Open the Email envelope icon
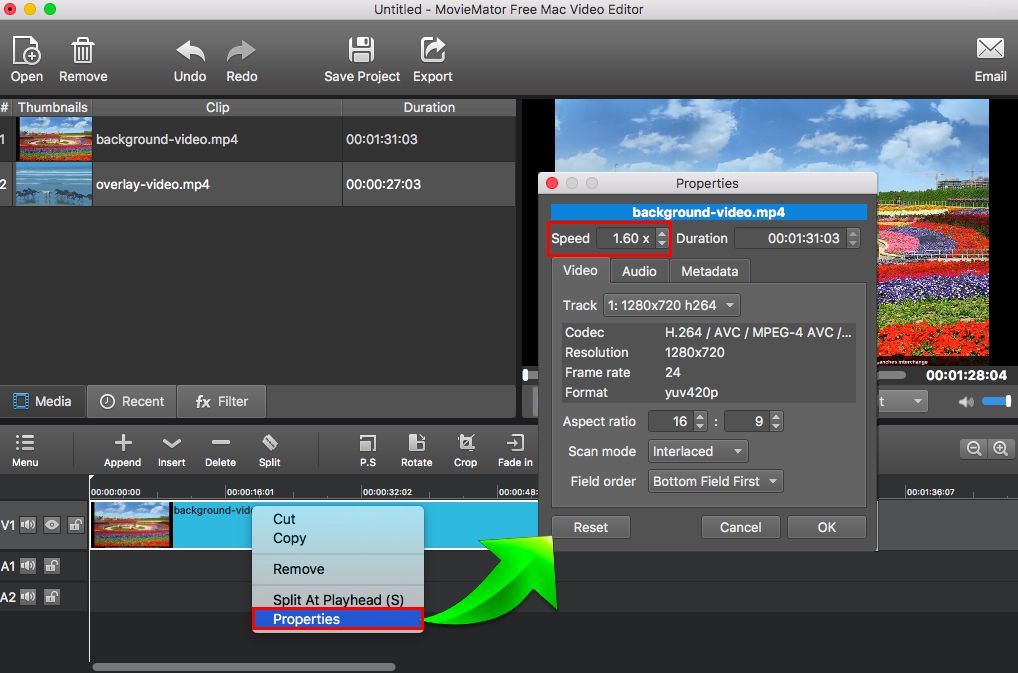The width and height of the screenshot is (1018, 673). click(x=990, y=49)
